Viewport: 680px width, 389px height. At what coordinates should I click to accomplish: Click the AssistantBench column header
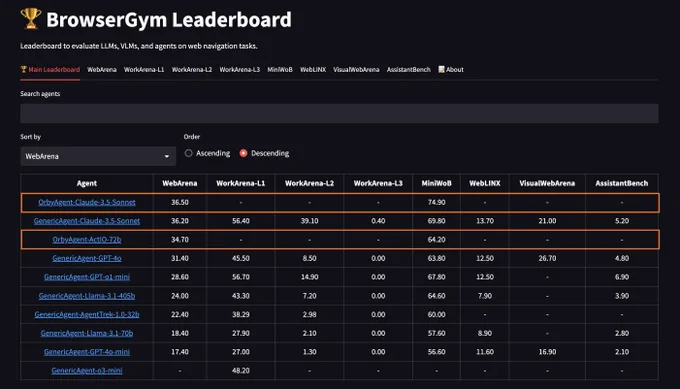tap(622, 183)
